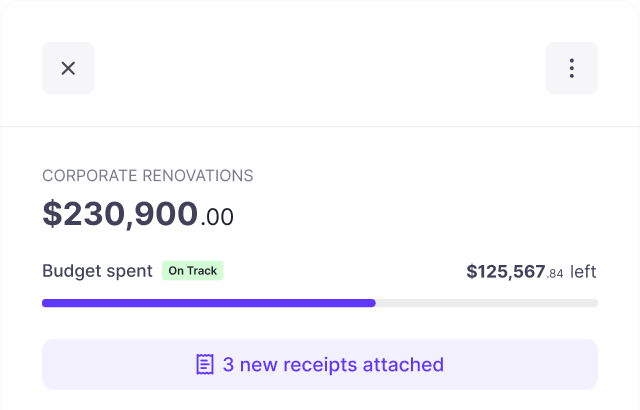Close the budget panel with the X icon
Screen dimensions: 640x410
pos(68,68)
